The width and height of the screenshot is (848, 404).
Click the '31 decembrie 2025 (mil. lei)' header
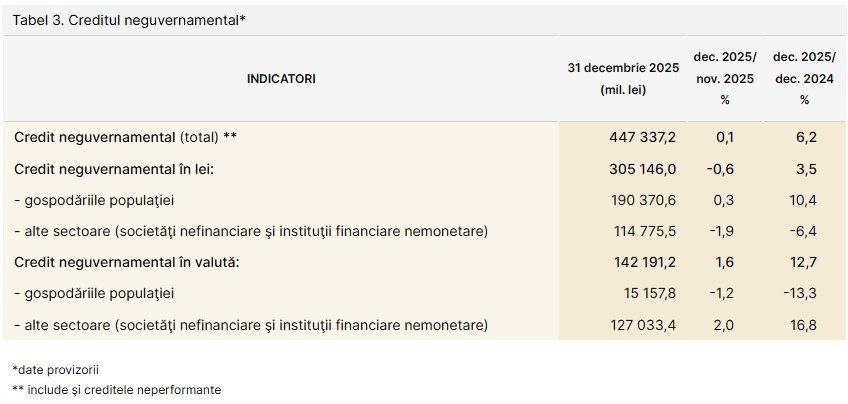[623, 79]
